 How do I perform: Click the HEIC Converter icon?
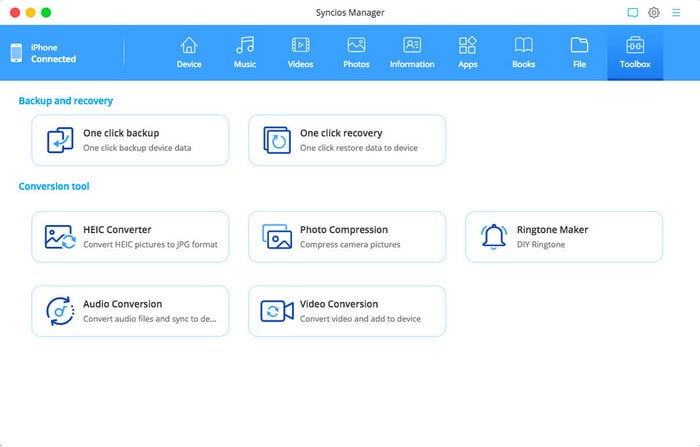tap(60, 237)
